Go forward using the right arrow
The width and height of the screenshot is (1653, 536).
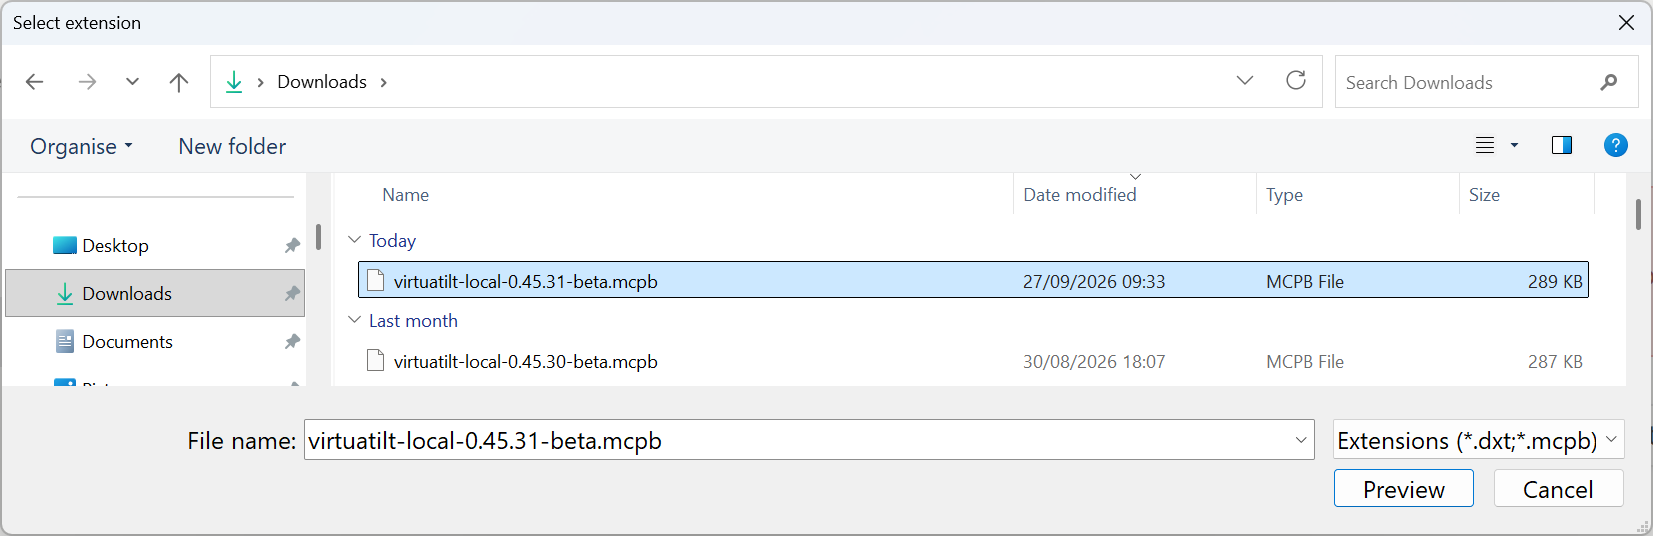[87, 82]
